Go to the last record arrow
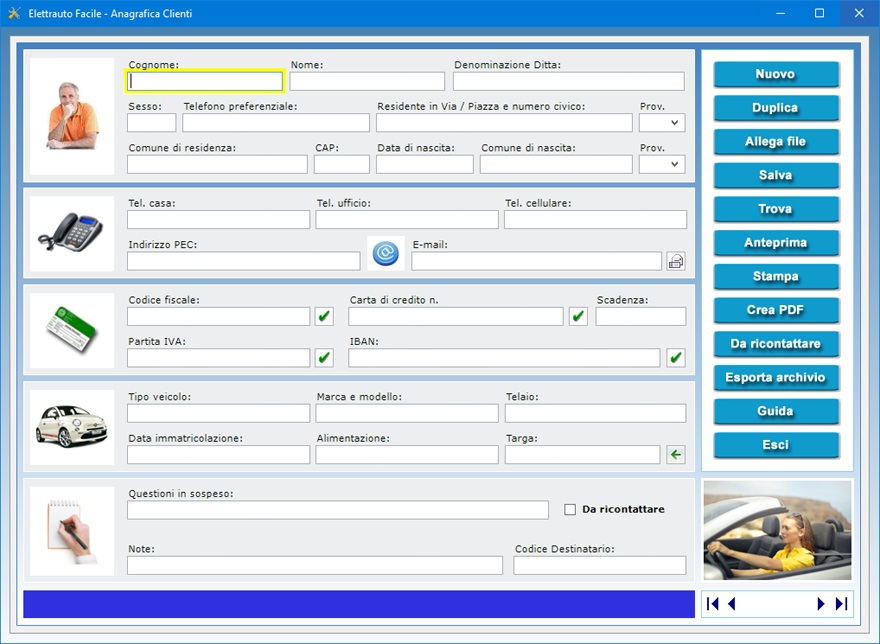The image size is (880, 644). point(841,604)
